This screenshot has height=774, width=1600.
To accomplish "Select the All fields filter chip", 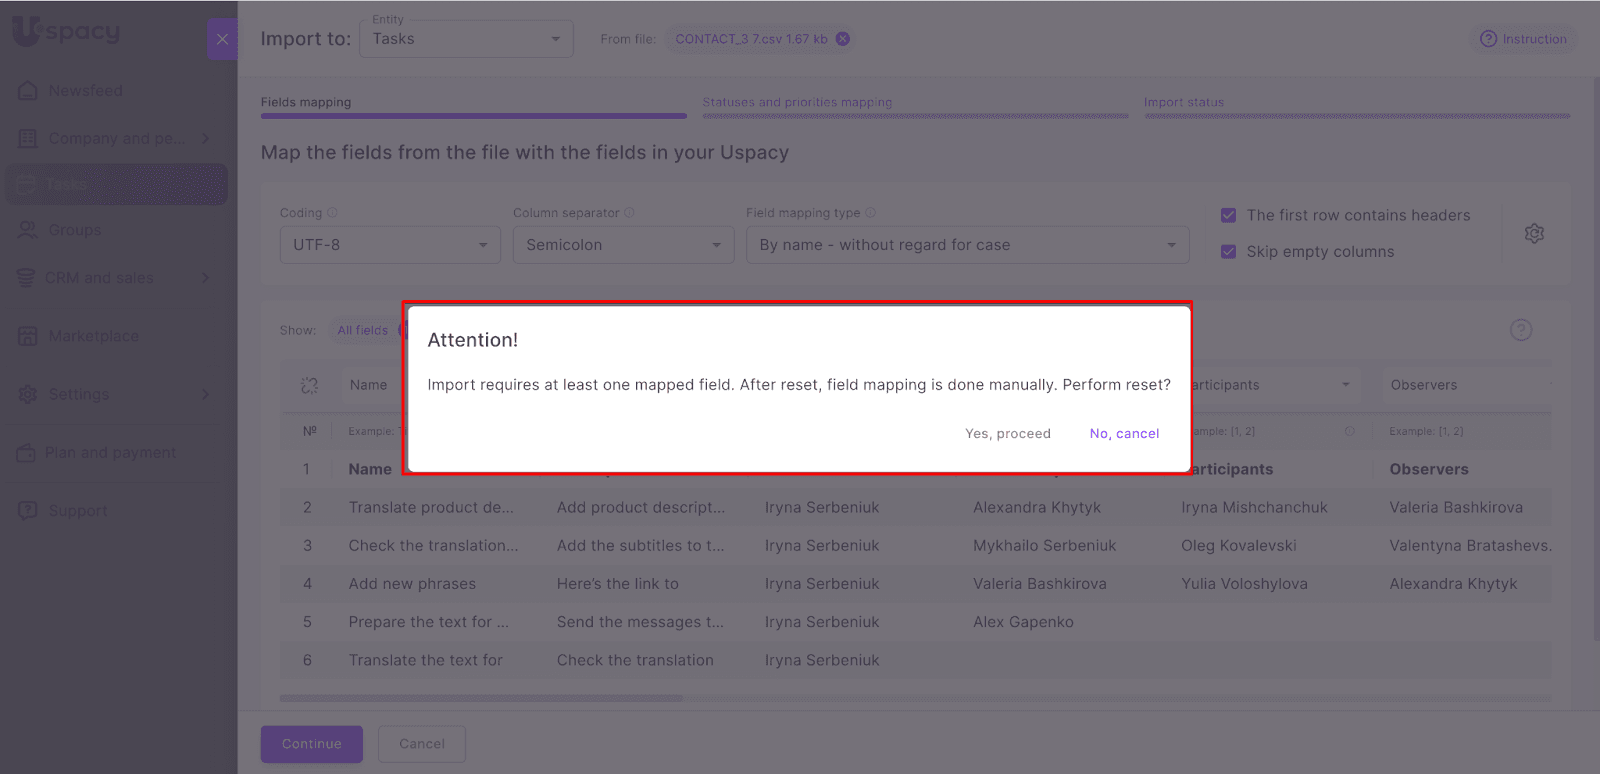I will (x=362, y=330).
